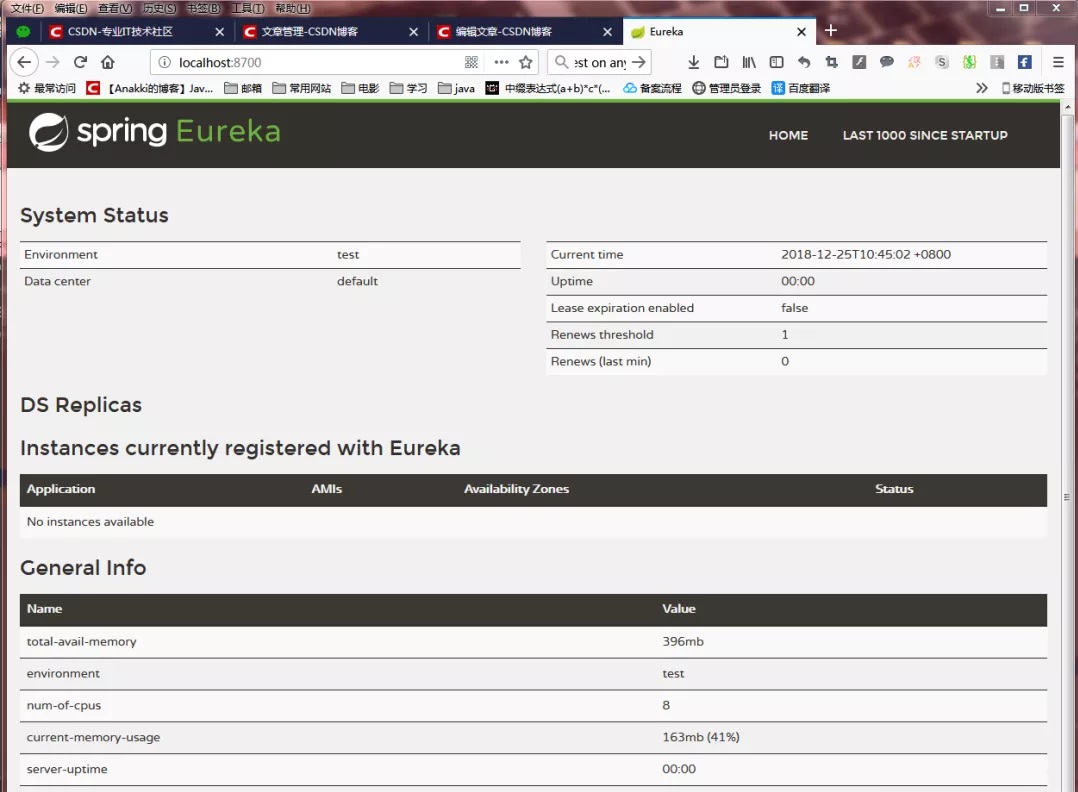This screenshot has width=1078, height=792.
Task: Bookmark this page with the star icon
Action: (x=526, y=63)
